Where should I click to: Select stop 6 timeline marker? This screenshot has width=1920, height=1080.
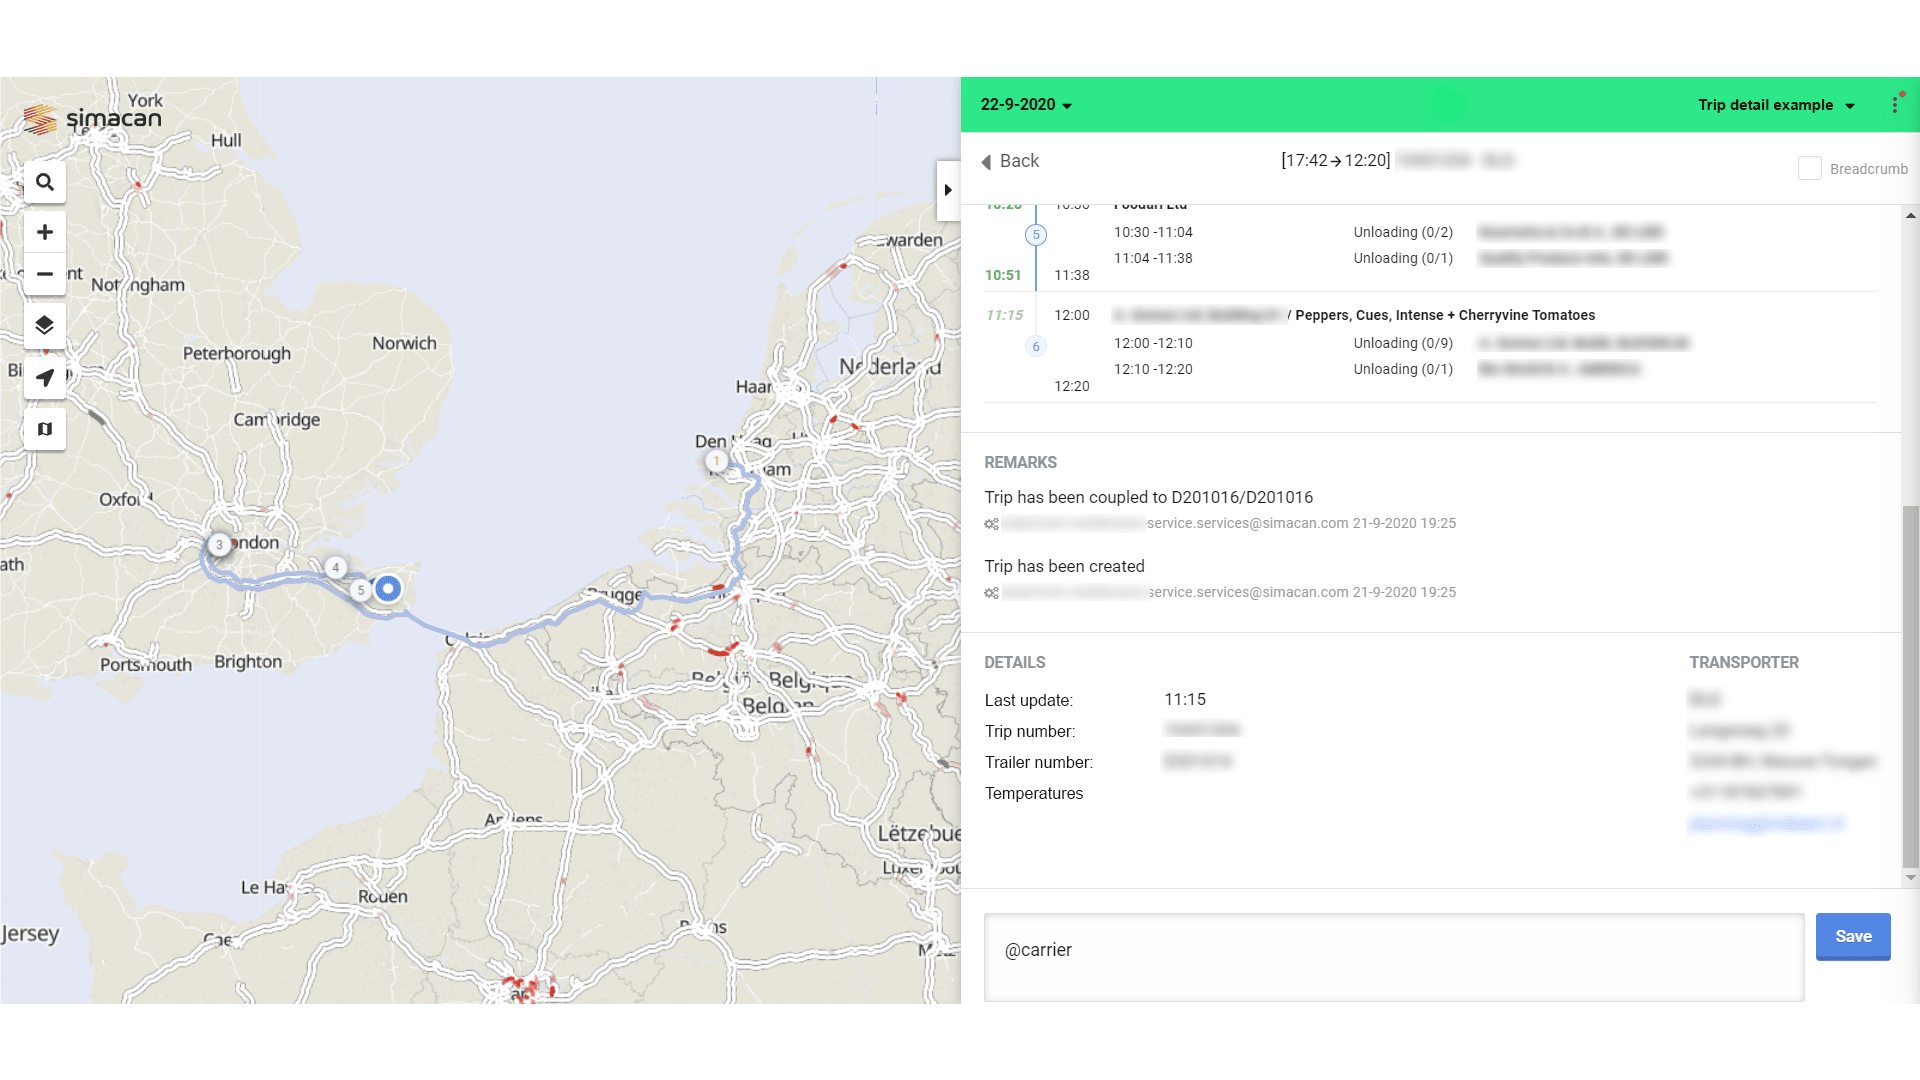pyautogui.click(x=1036, y=346)
